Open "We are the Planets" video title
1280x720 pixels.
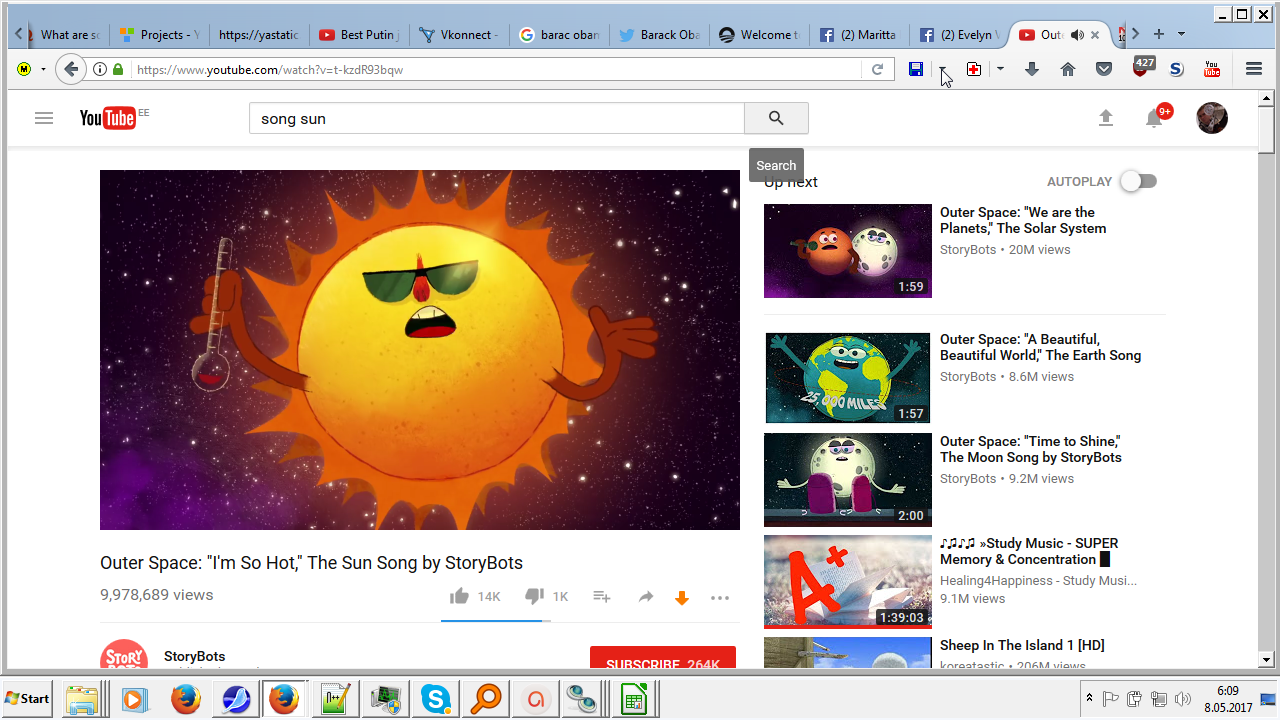tap(1023, 220)
